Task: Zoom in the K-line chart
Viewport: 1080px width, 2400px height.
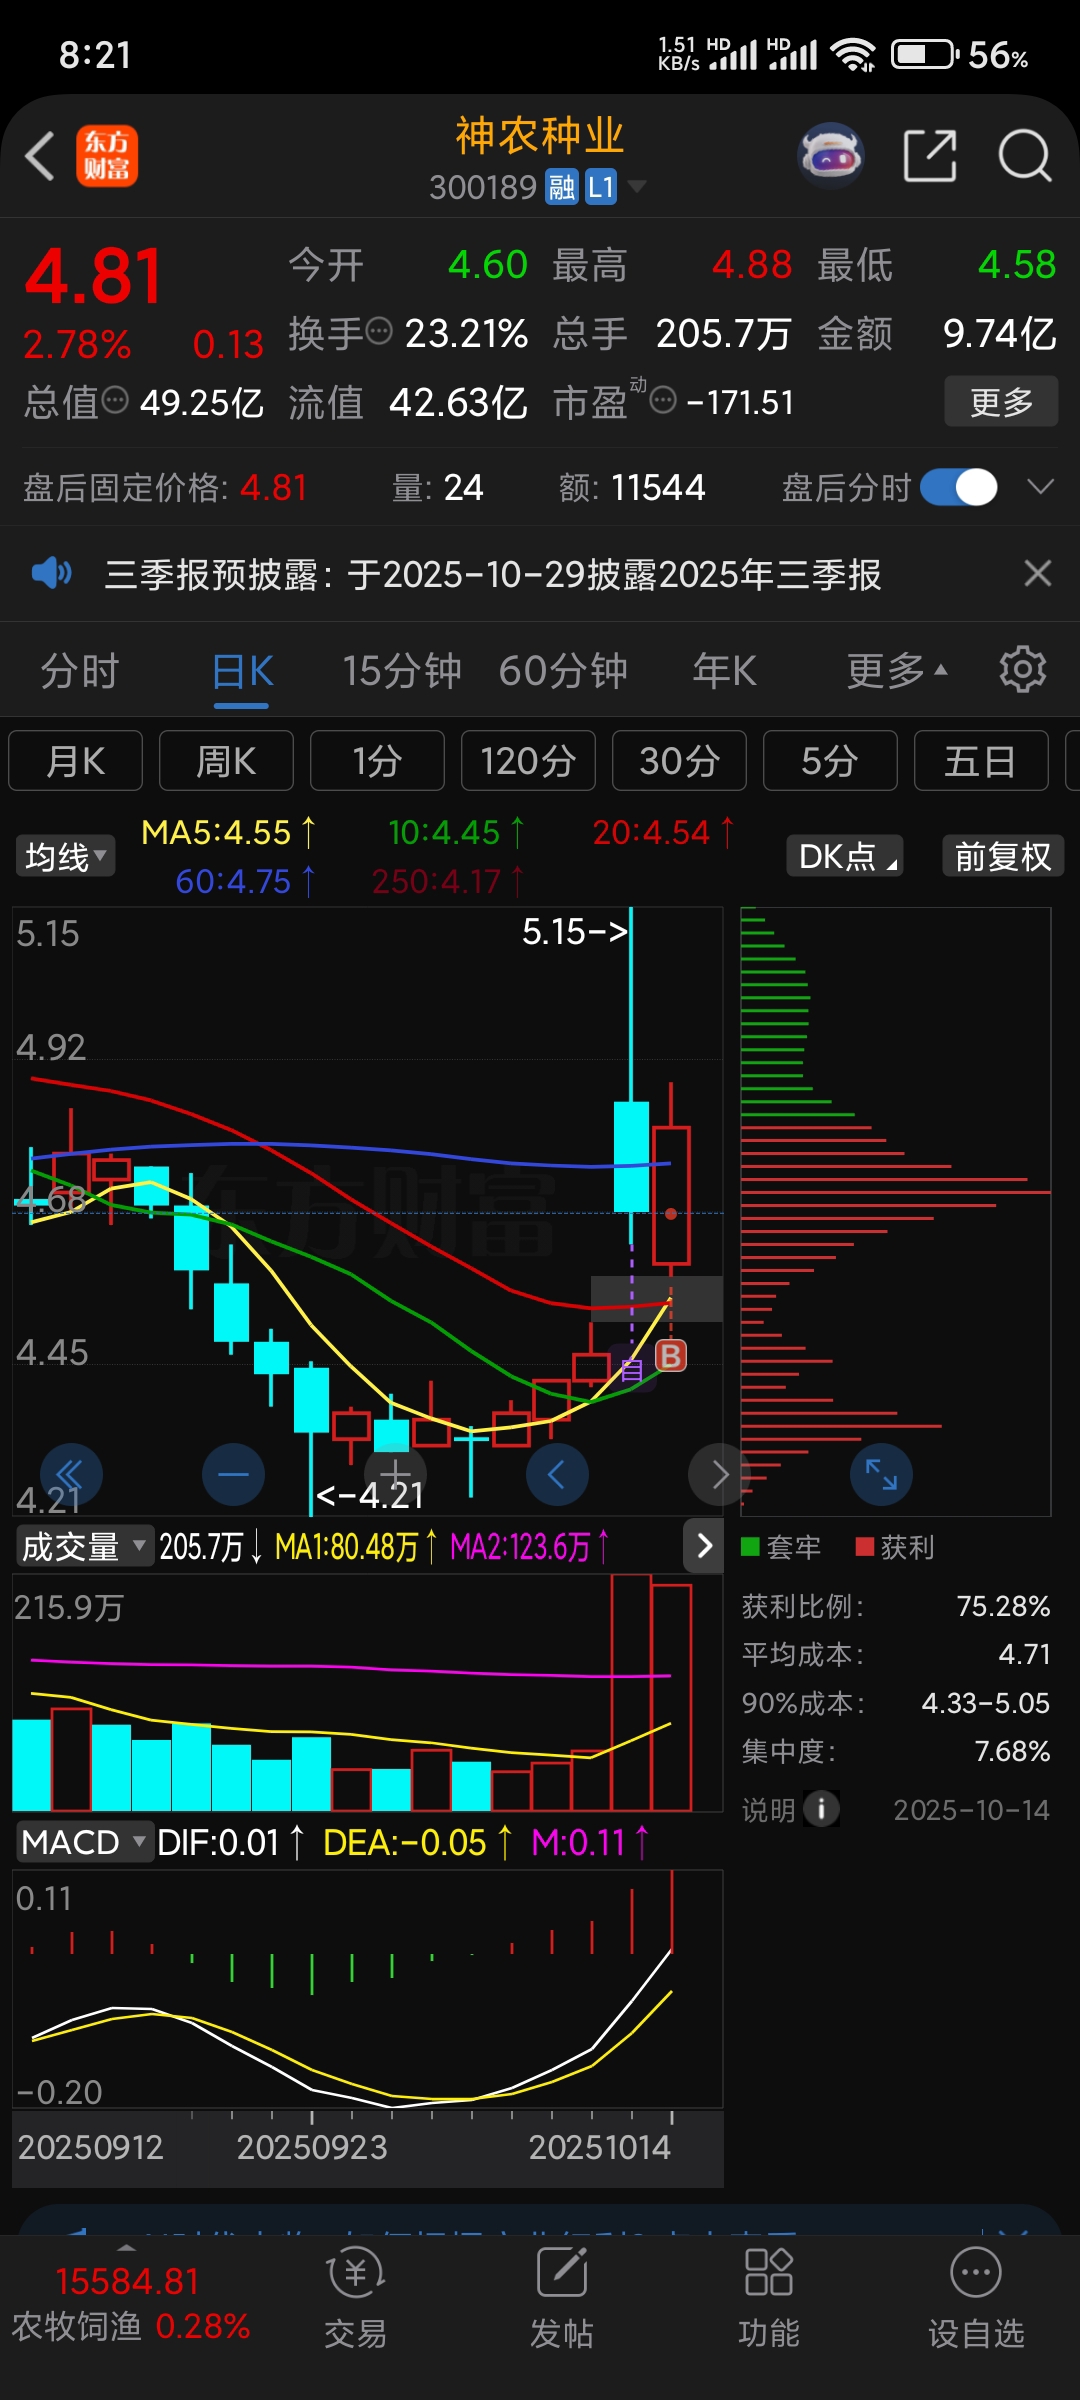Action: pyautogui.click(x=395, y=1474)
